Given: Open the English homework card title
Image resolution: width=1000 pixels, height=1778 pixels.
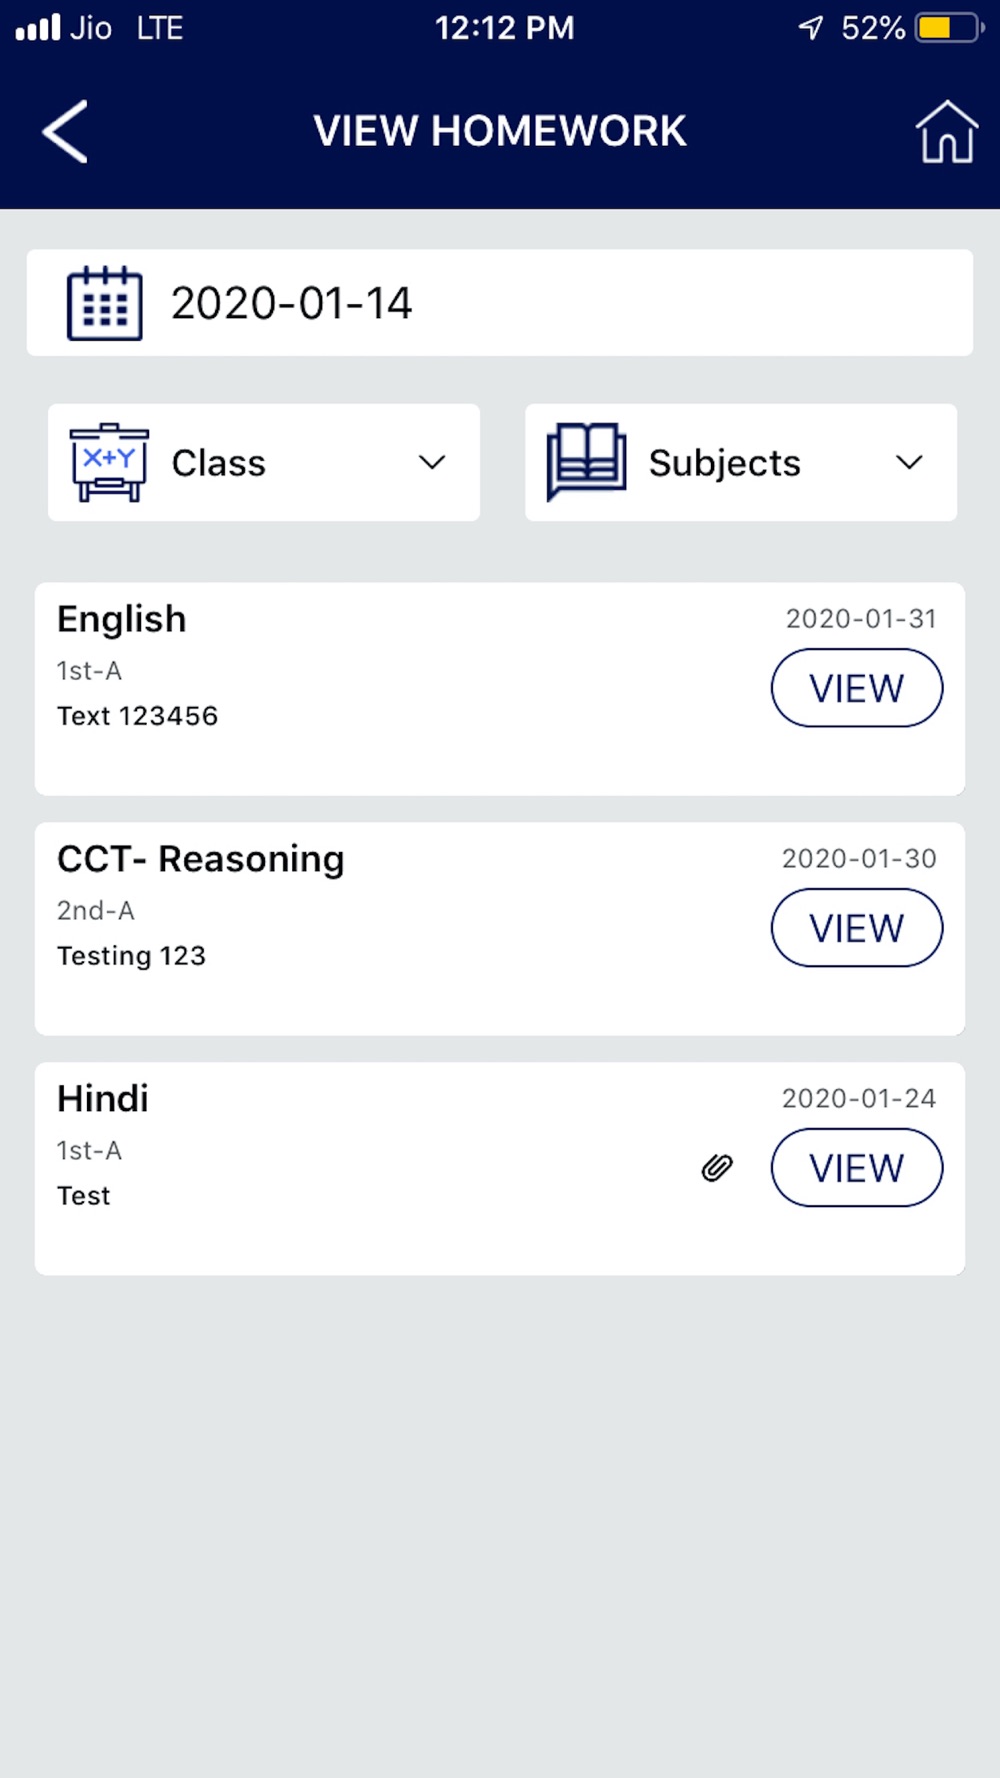Looking at the screenshot, I should tap(122, 619).
